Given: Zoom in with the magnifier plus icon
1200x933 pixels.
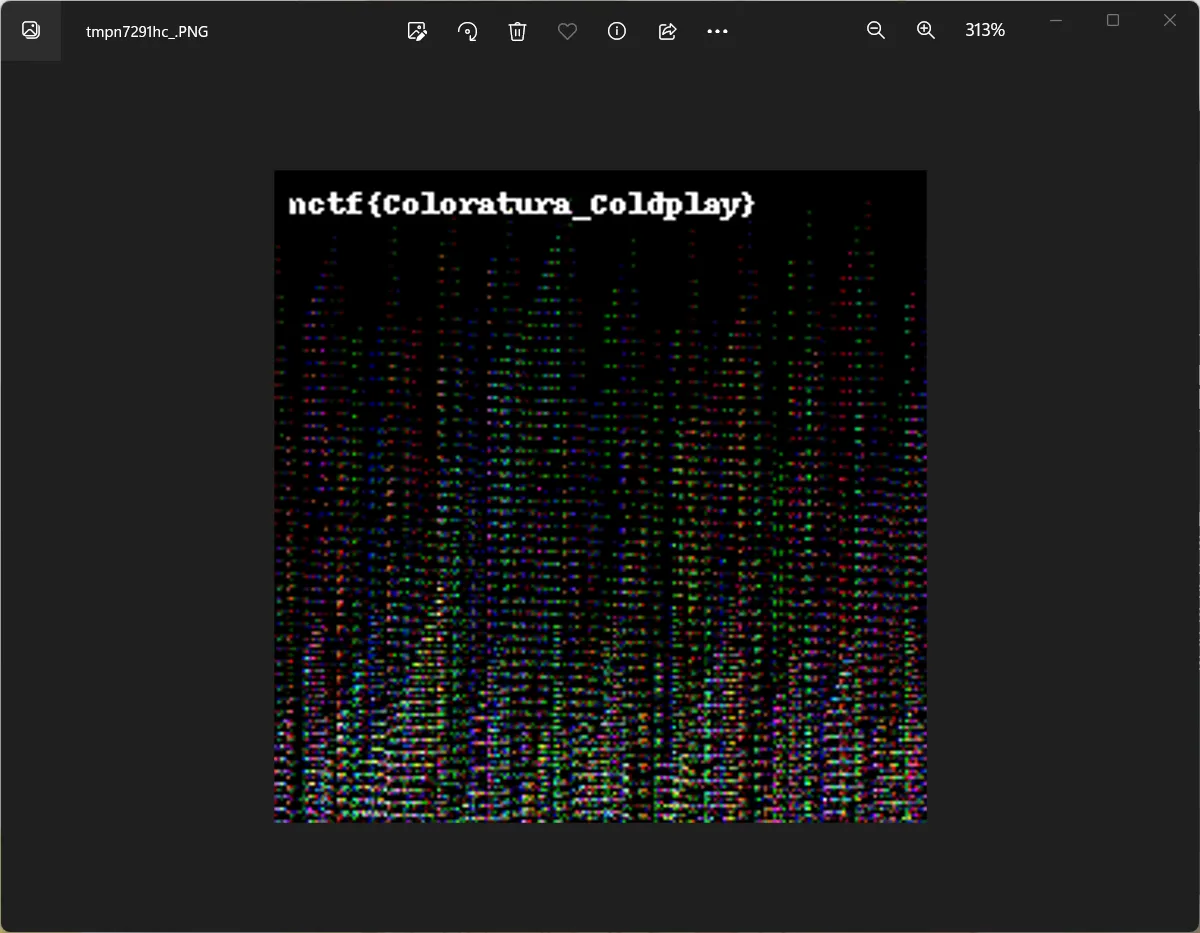Looking at the screenshot, I should pyautogui.click(x=926, y=31).
